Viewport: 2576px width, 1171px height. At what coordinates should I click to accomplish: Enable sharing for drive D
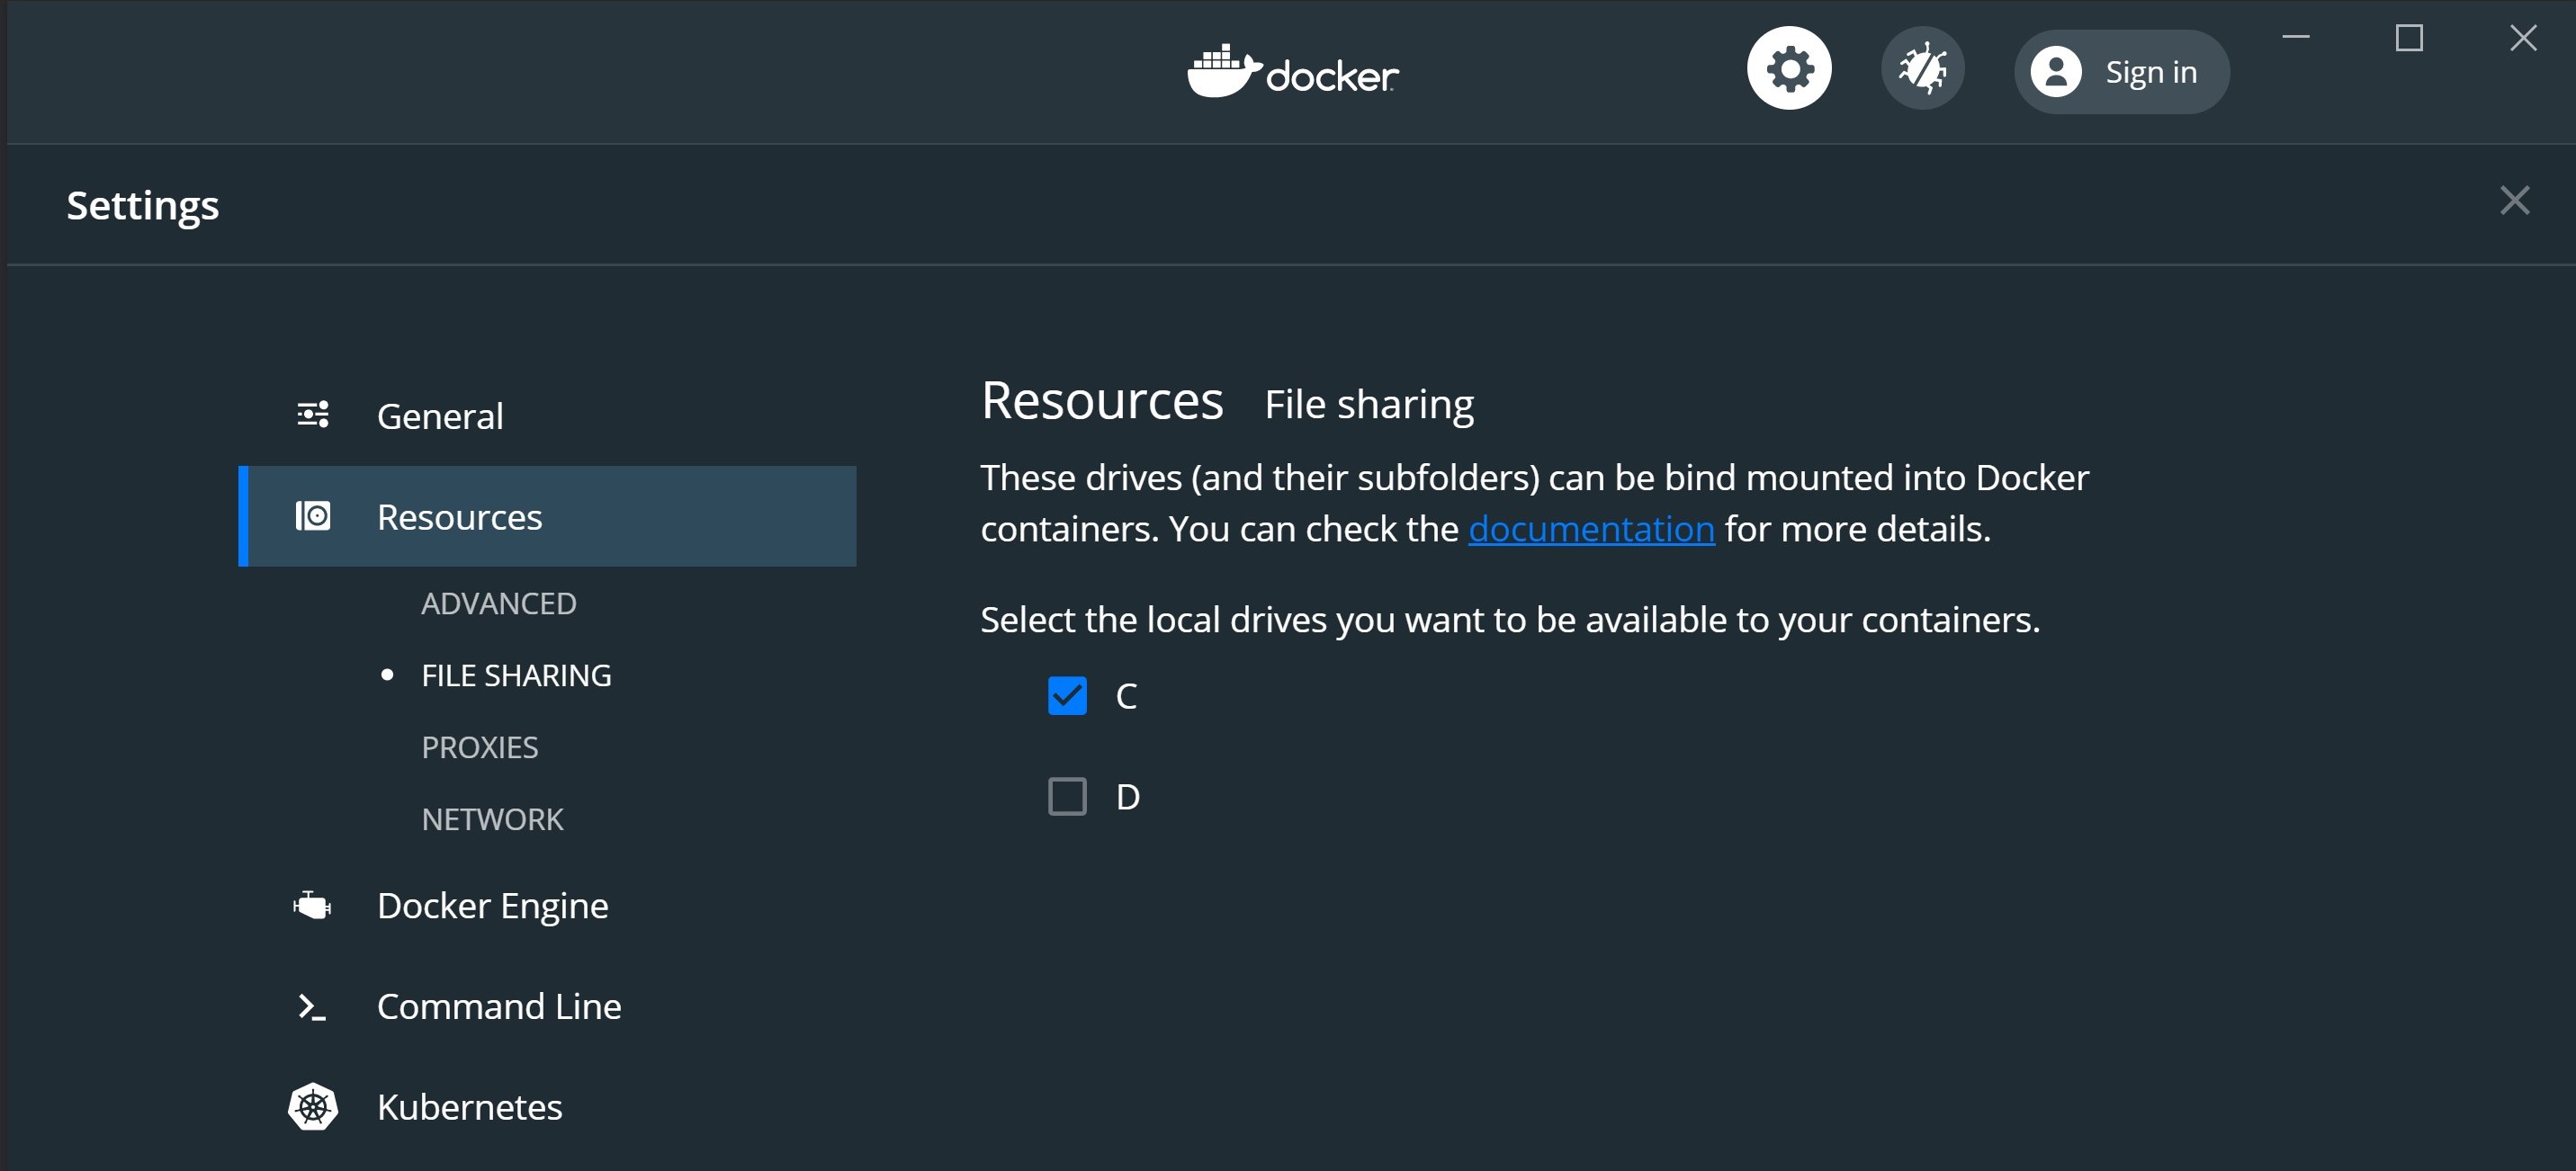(1067, 797)
